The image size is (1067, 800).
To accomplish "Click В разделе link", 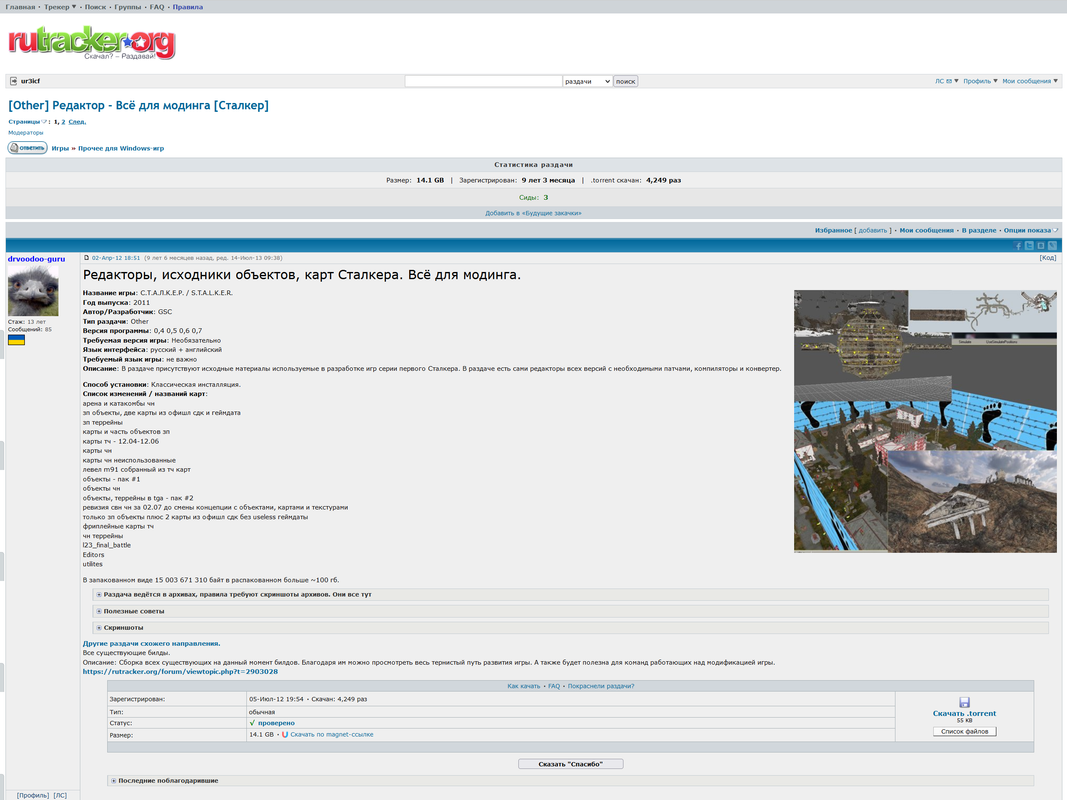I will (x=979, y=231).
